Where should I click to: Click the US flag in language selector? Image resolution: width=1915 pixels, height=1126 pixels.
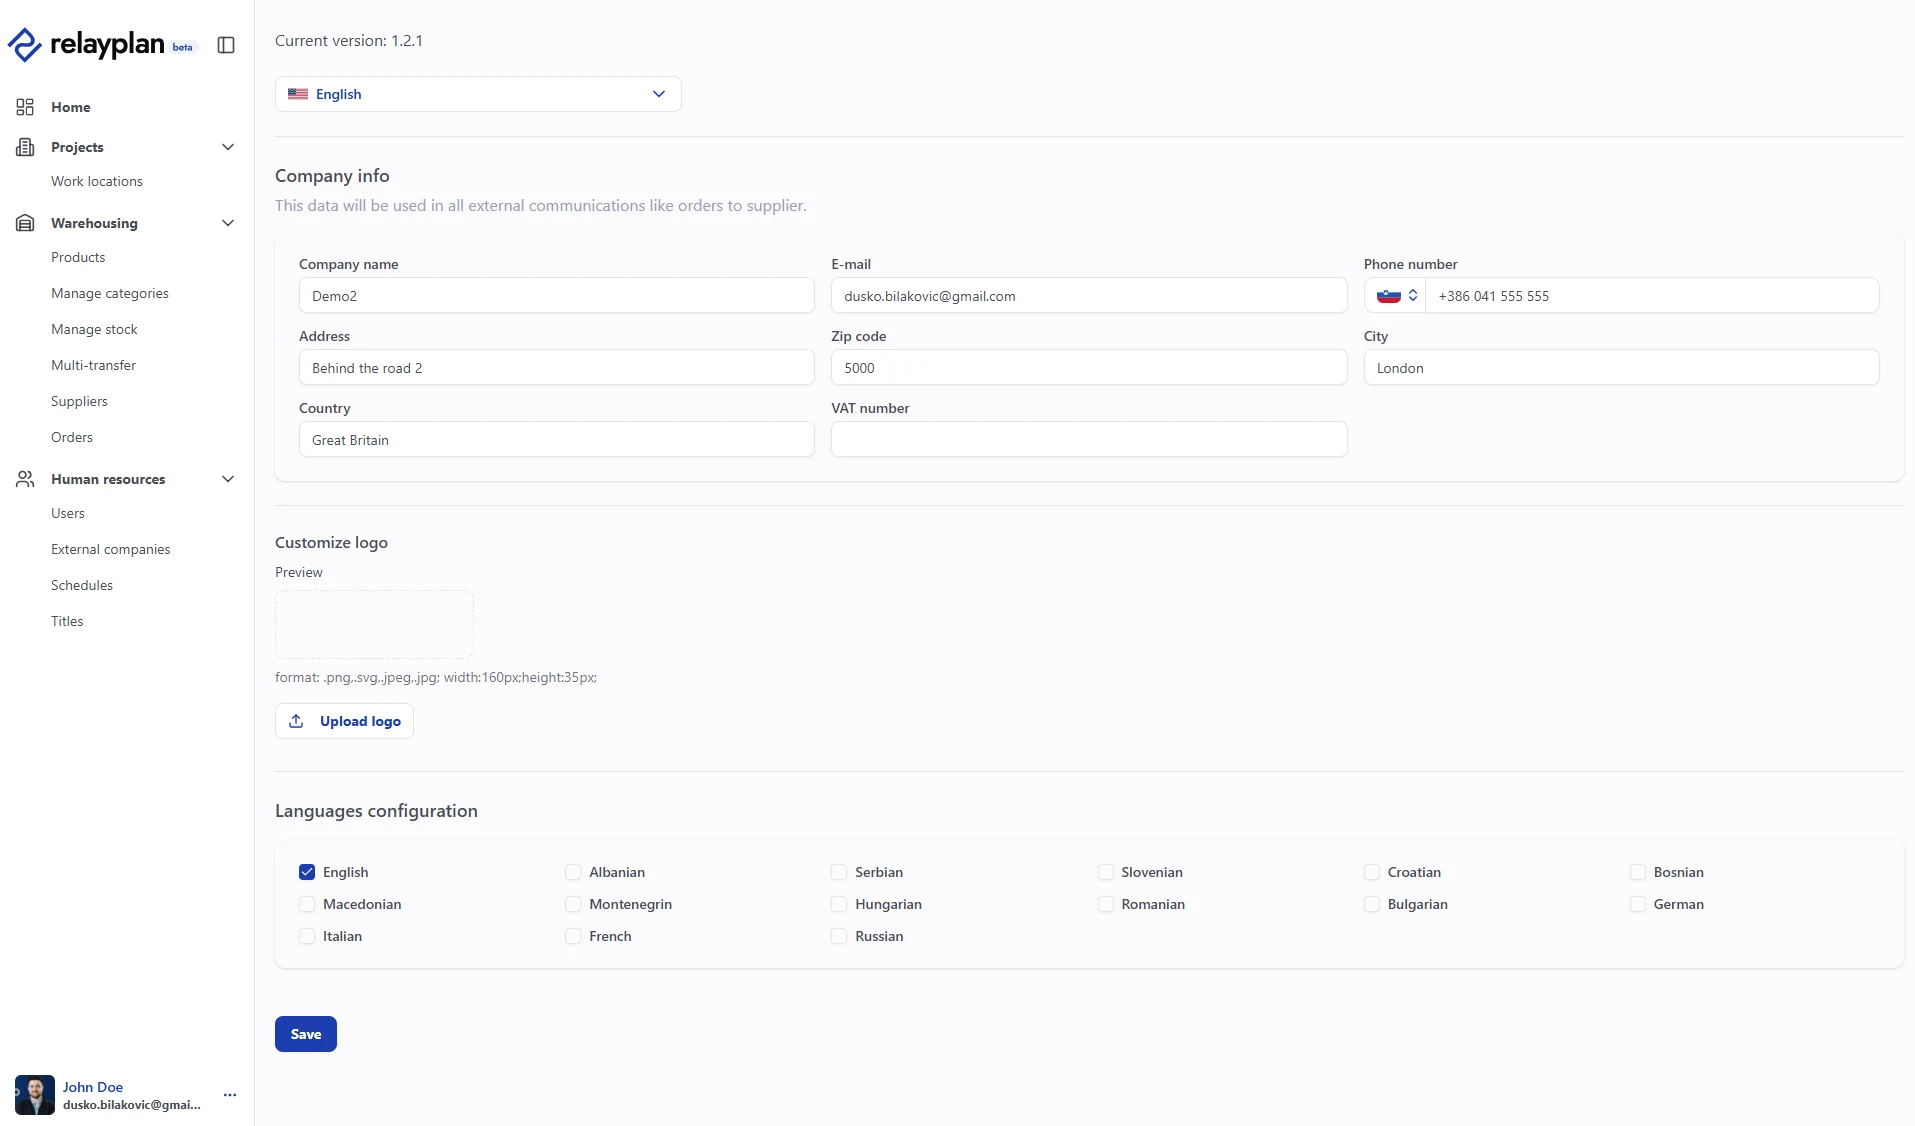pyautogui.click(x=298, y=94)
